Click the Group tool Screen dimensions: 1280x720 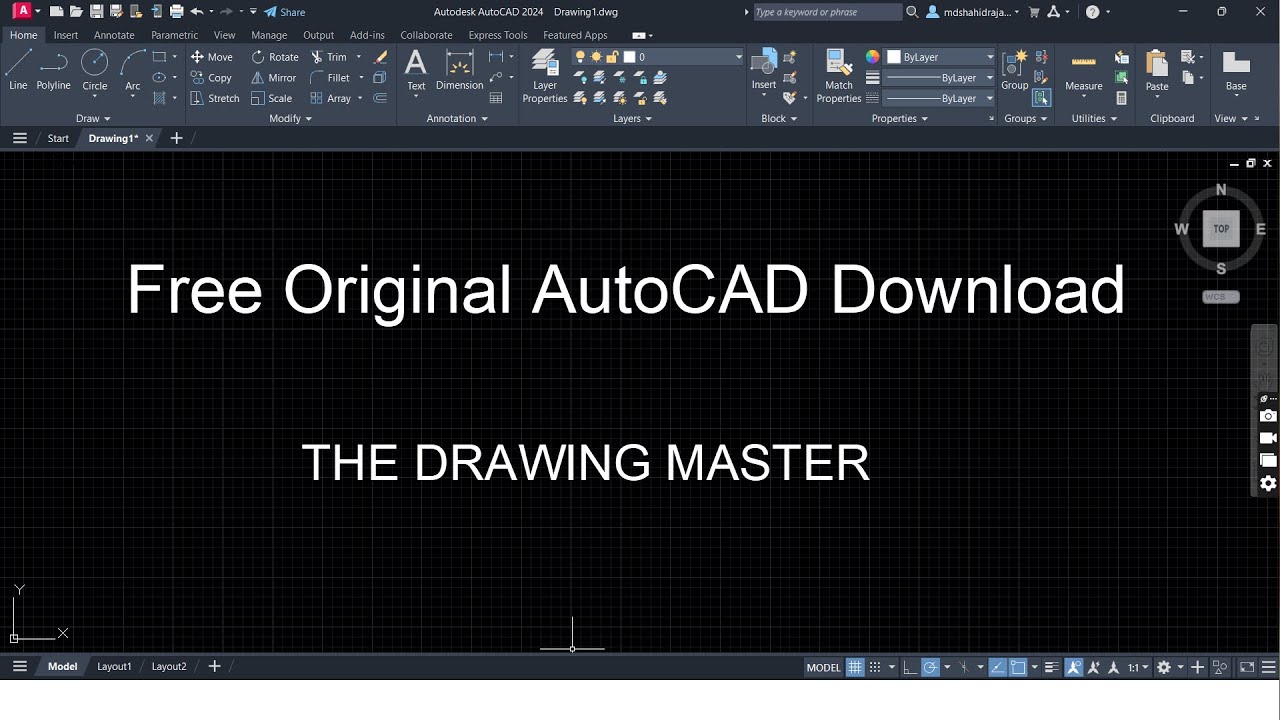point(1015,70)
